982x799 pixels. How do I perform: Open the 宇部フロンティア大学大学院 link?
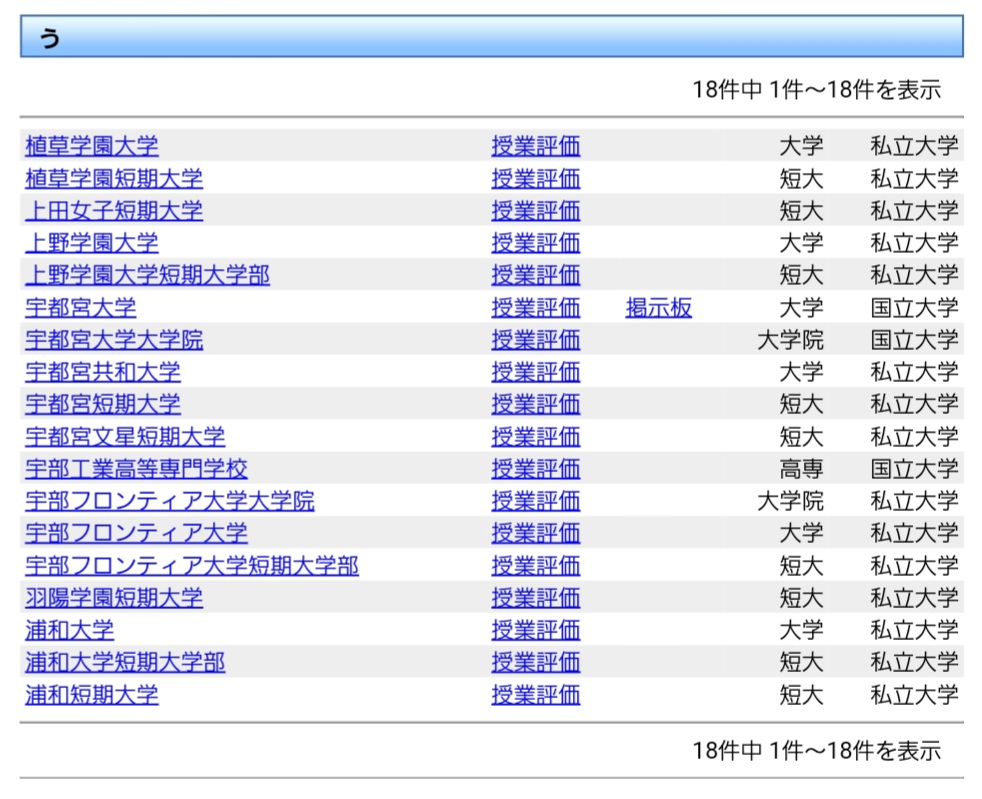(x=170, y=501)
